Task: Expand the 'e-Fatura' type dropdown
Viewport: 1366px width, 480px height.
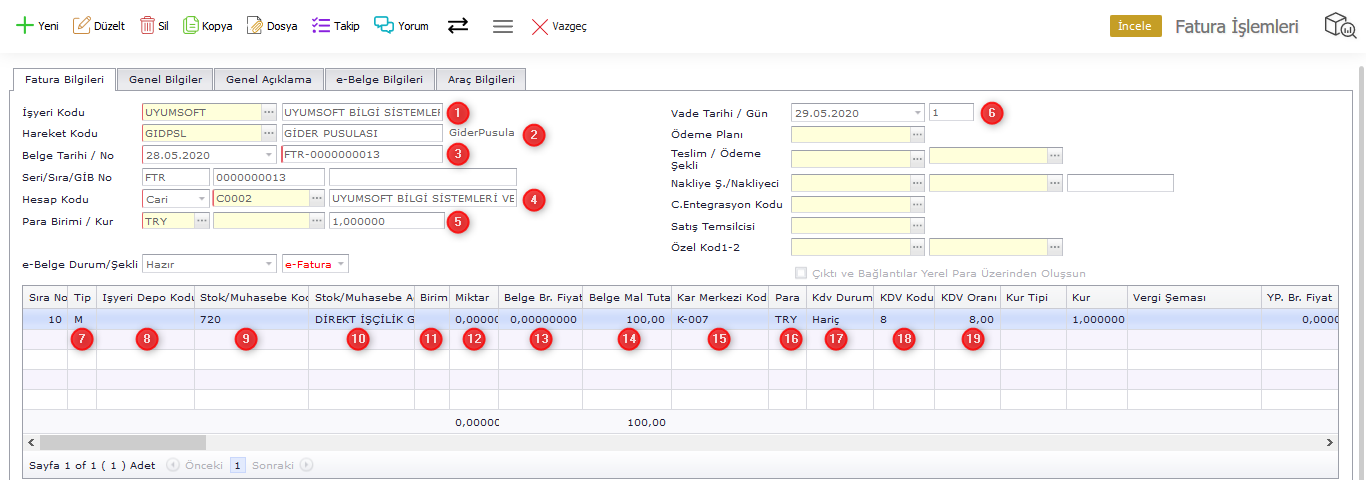Action: tap(340, 264)
